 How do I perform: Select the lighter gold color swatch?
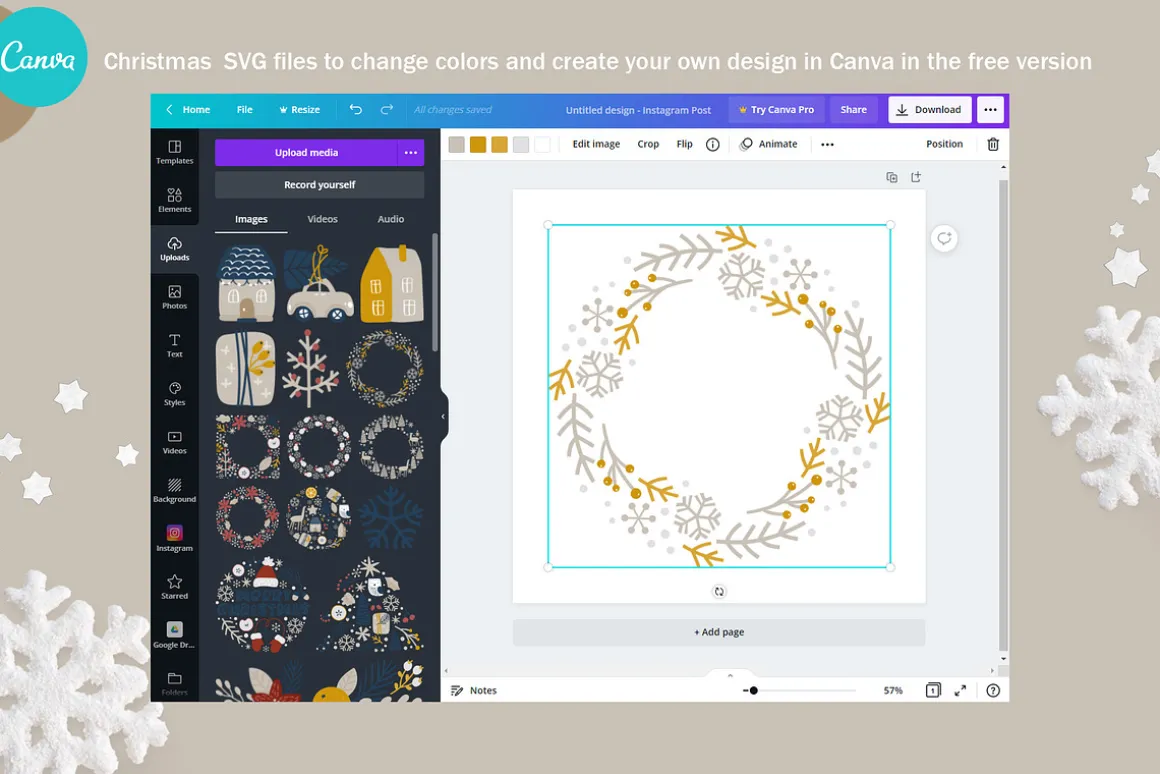[499, 144]
